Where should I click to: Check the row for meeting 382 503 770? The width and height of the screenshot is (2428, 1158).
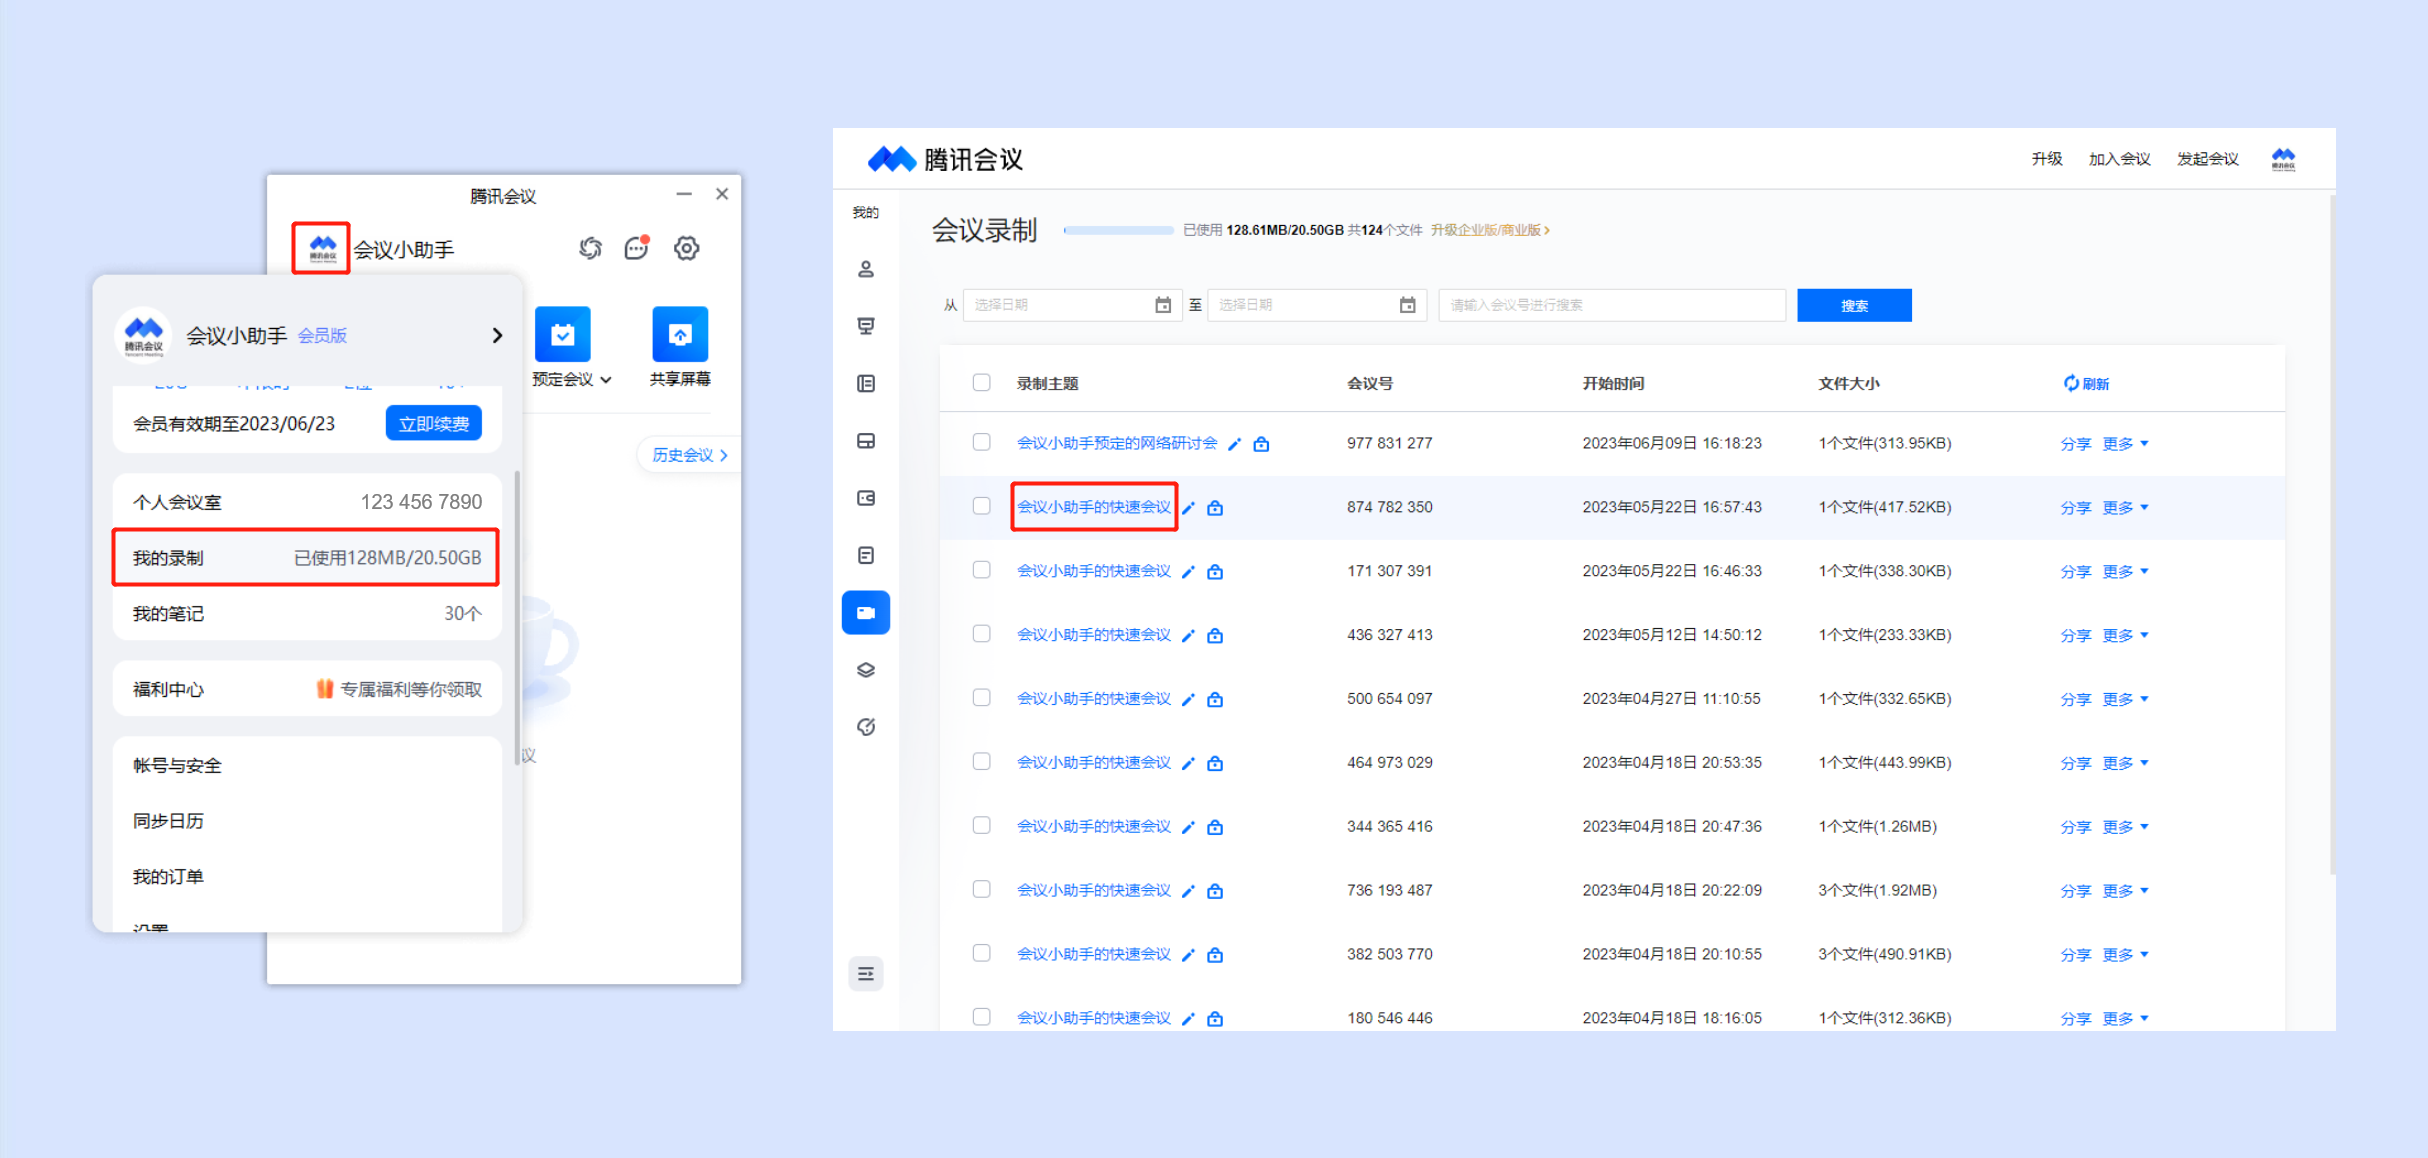pos(981,953)
